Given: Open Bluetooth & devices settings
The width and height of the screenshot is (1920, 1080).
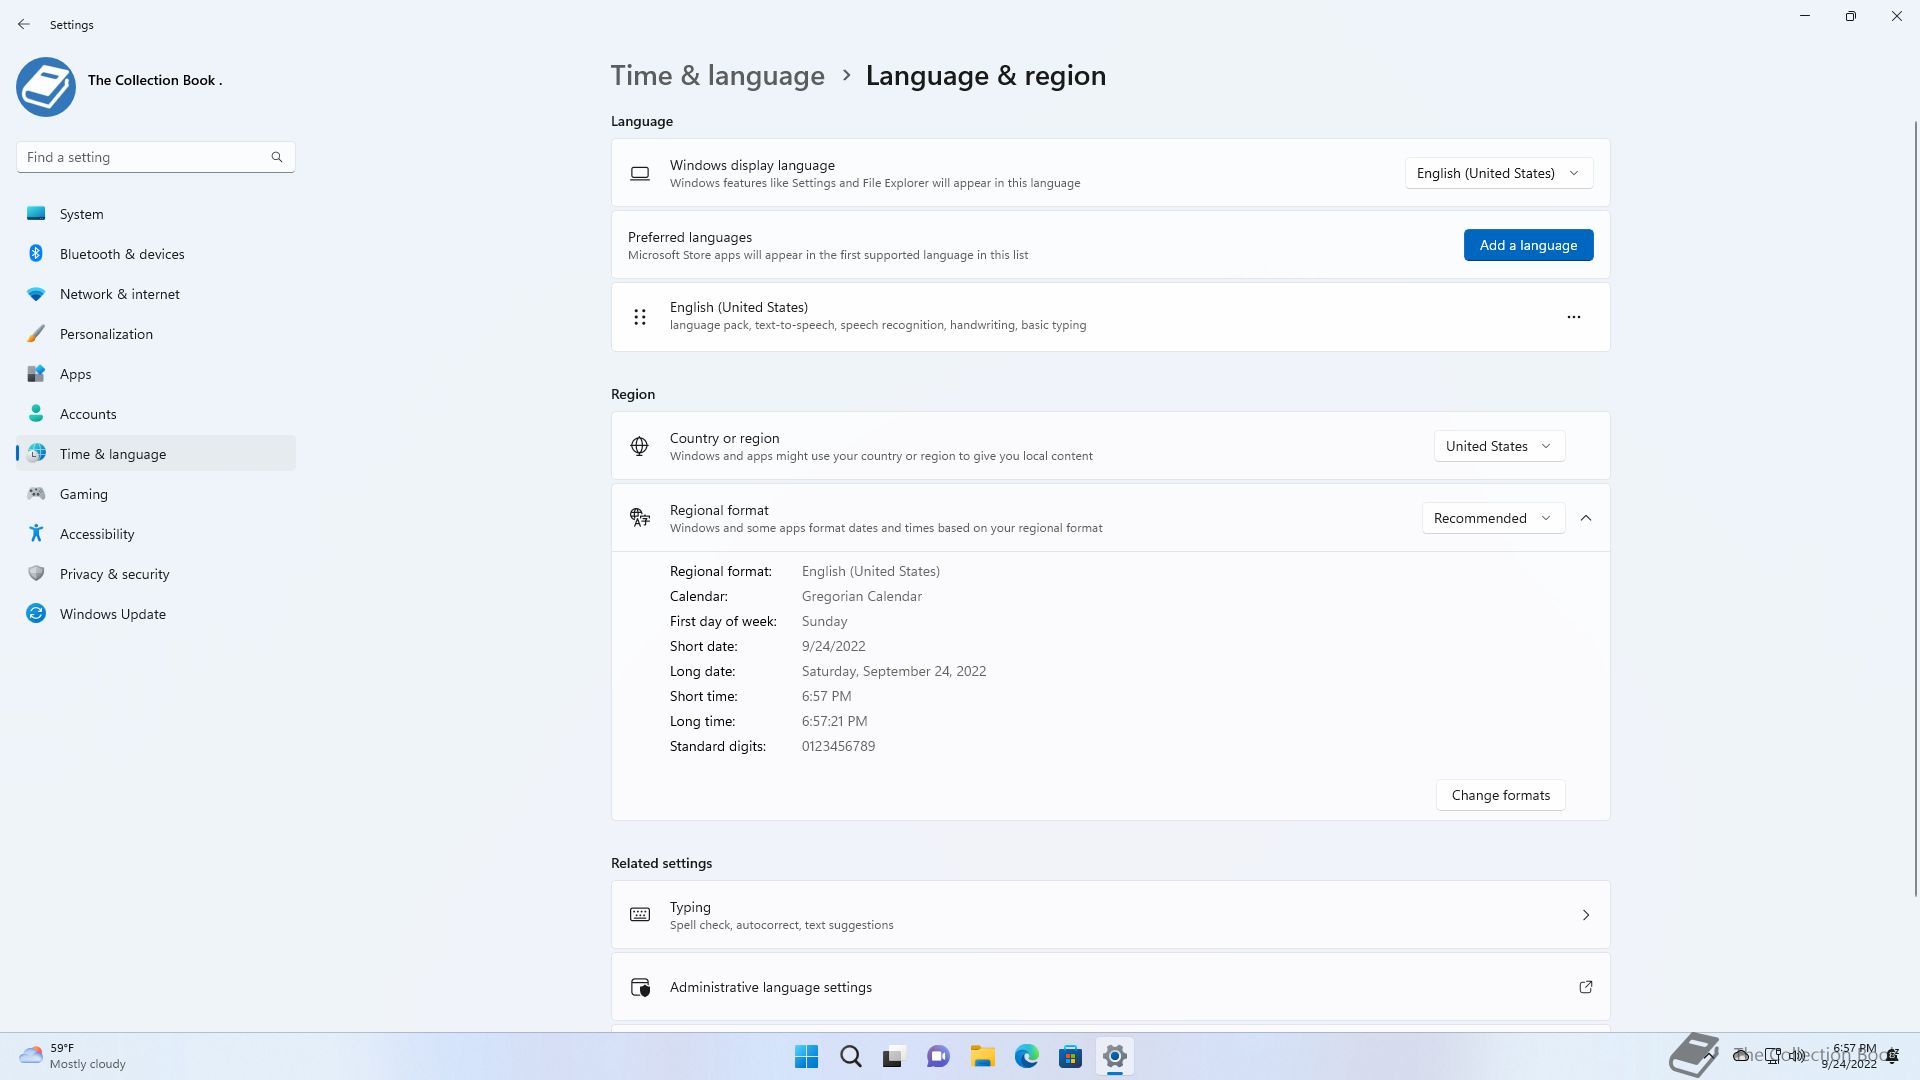Looking at the screenshot, I should [156, 254].
